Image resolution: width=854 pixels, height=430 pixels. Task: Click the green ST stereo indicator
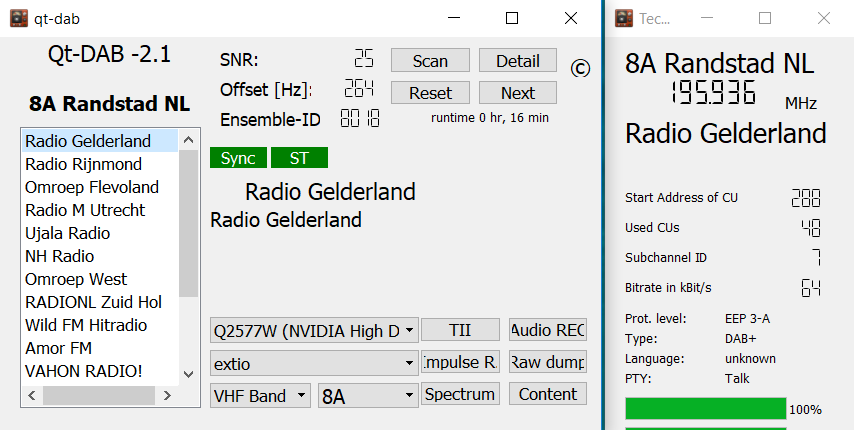point(300,158)
